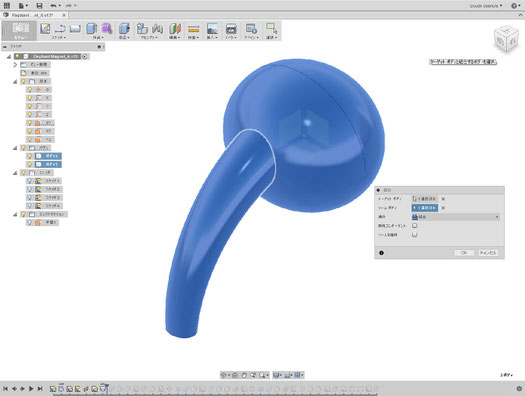Click the Undo arrow in the top bar
The width and height of the screenshot is (525, 396).
click(53, 6)
